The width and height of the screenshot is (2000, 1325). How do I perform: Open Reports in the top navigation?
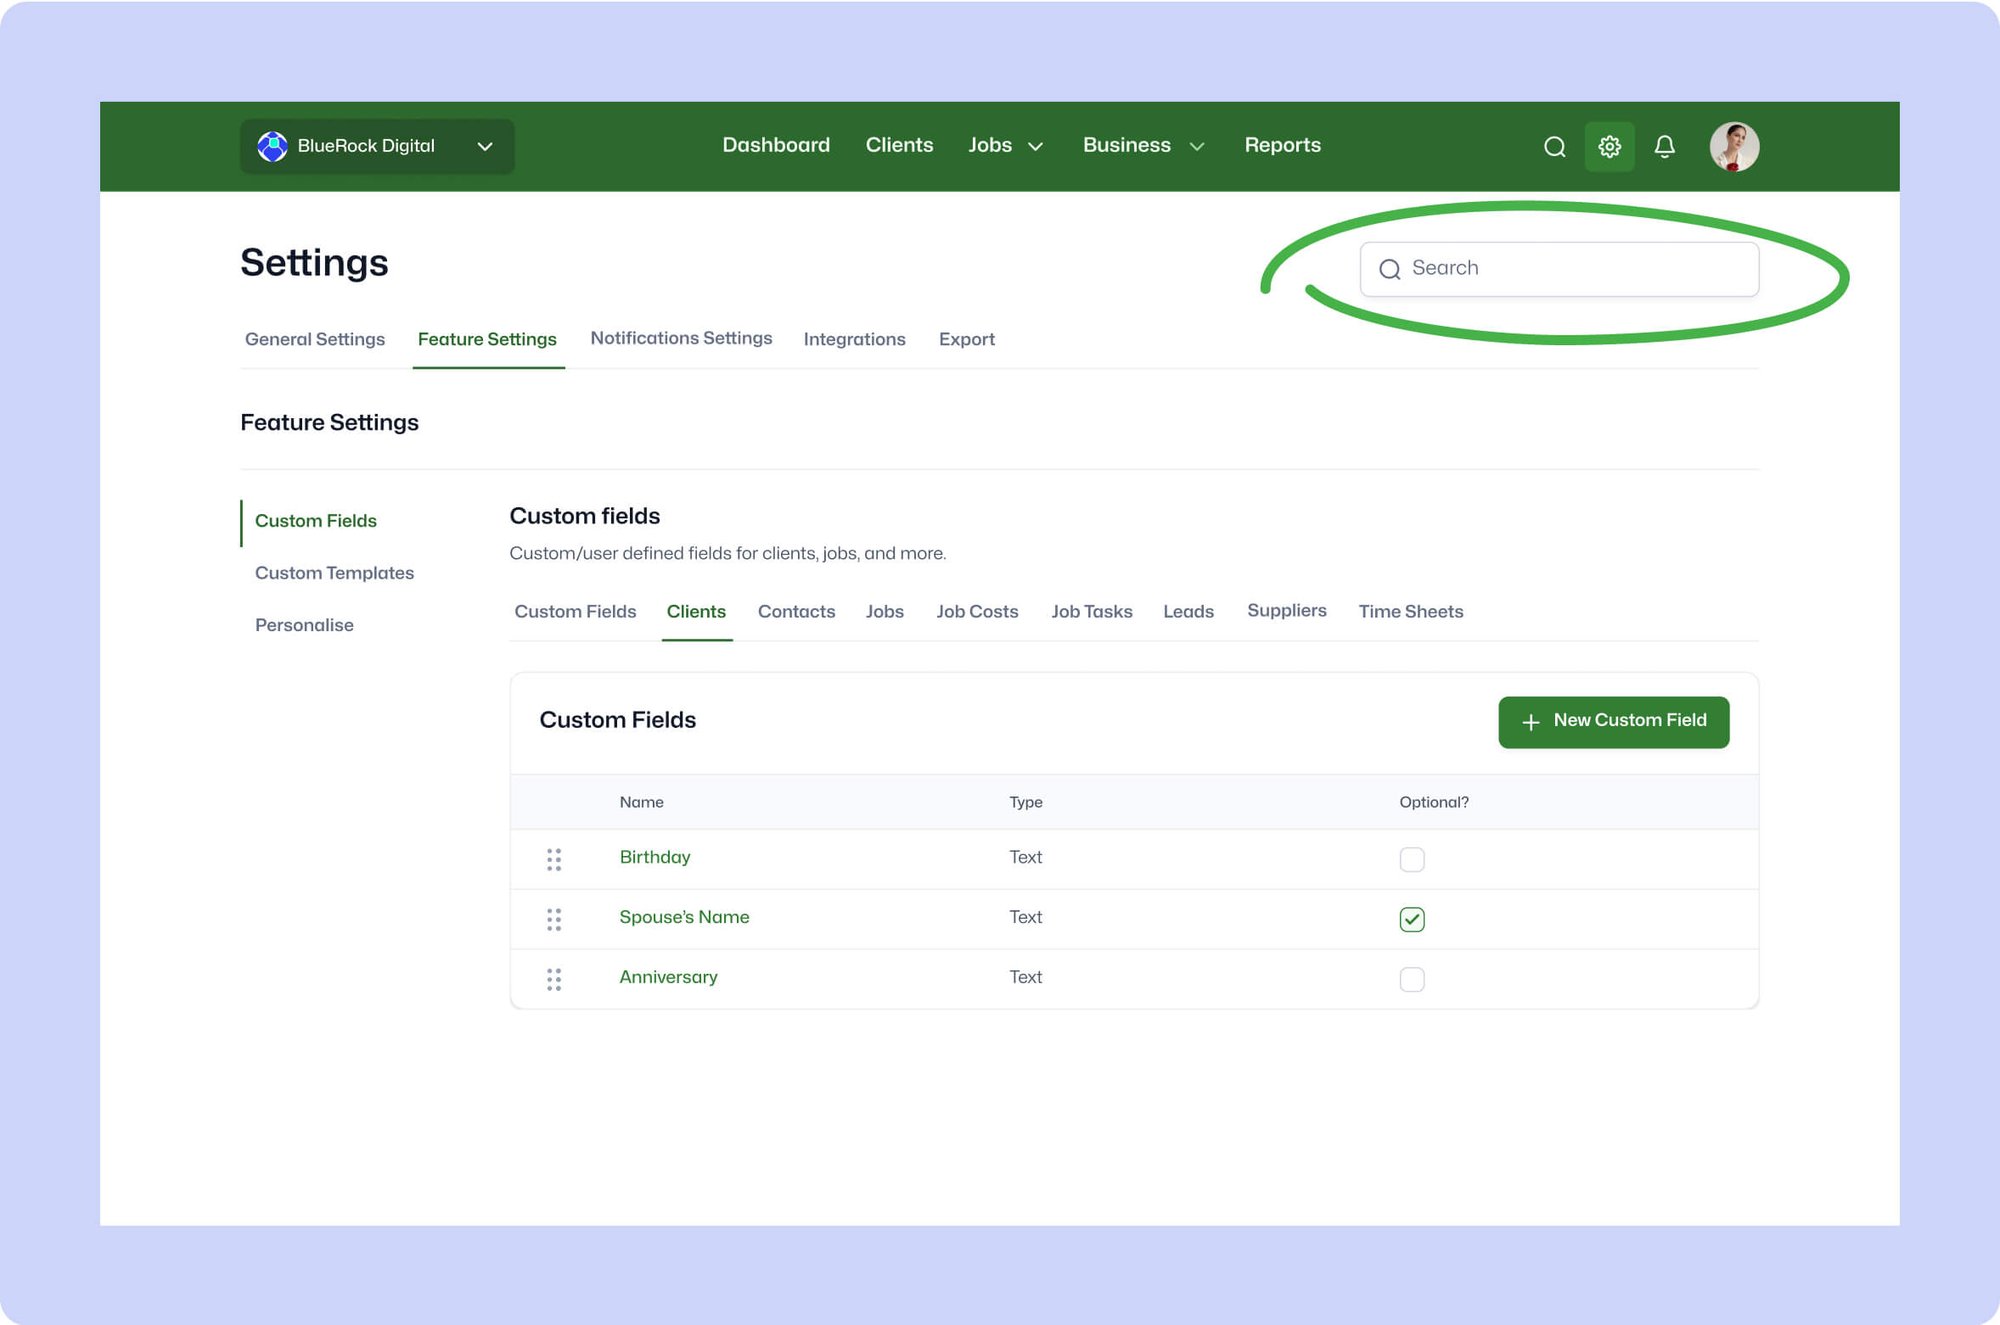click(1282, 145)
